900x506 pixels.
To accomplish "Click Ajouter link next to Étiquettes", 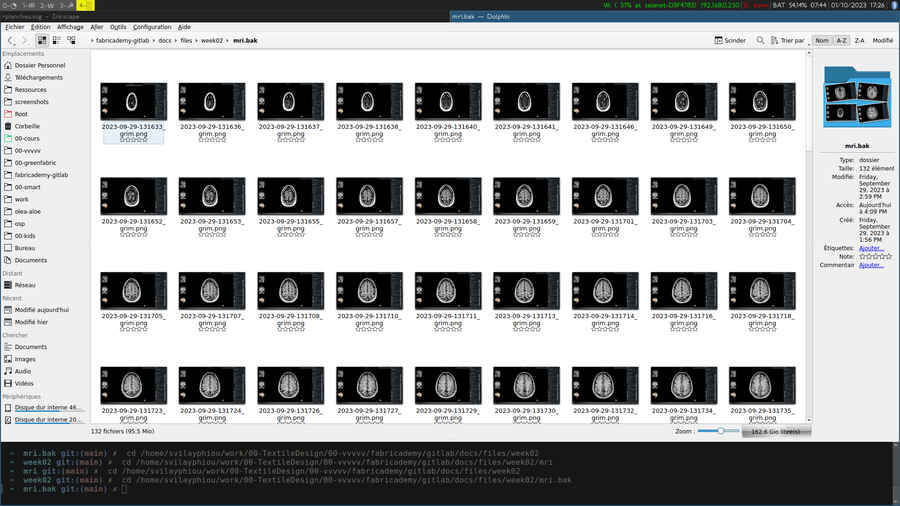I will point(871,248).
